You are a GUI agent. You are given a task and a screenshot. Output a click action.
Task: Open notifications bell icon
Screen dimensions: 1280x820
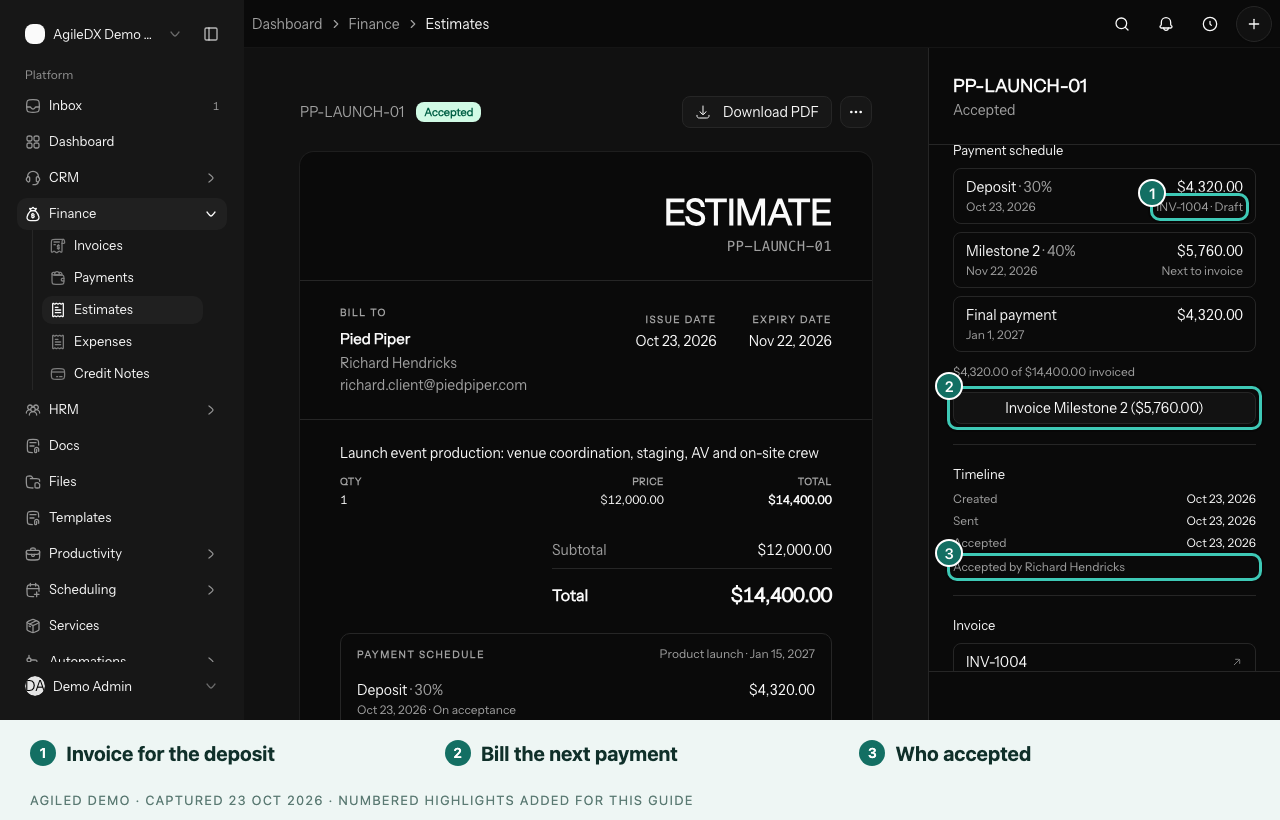click(1166, 24)
